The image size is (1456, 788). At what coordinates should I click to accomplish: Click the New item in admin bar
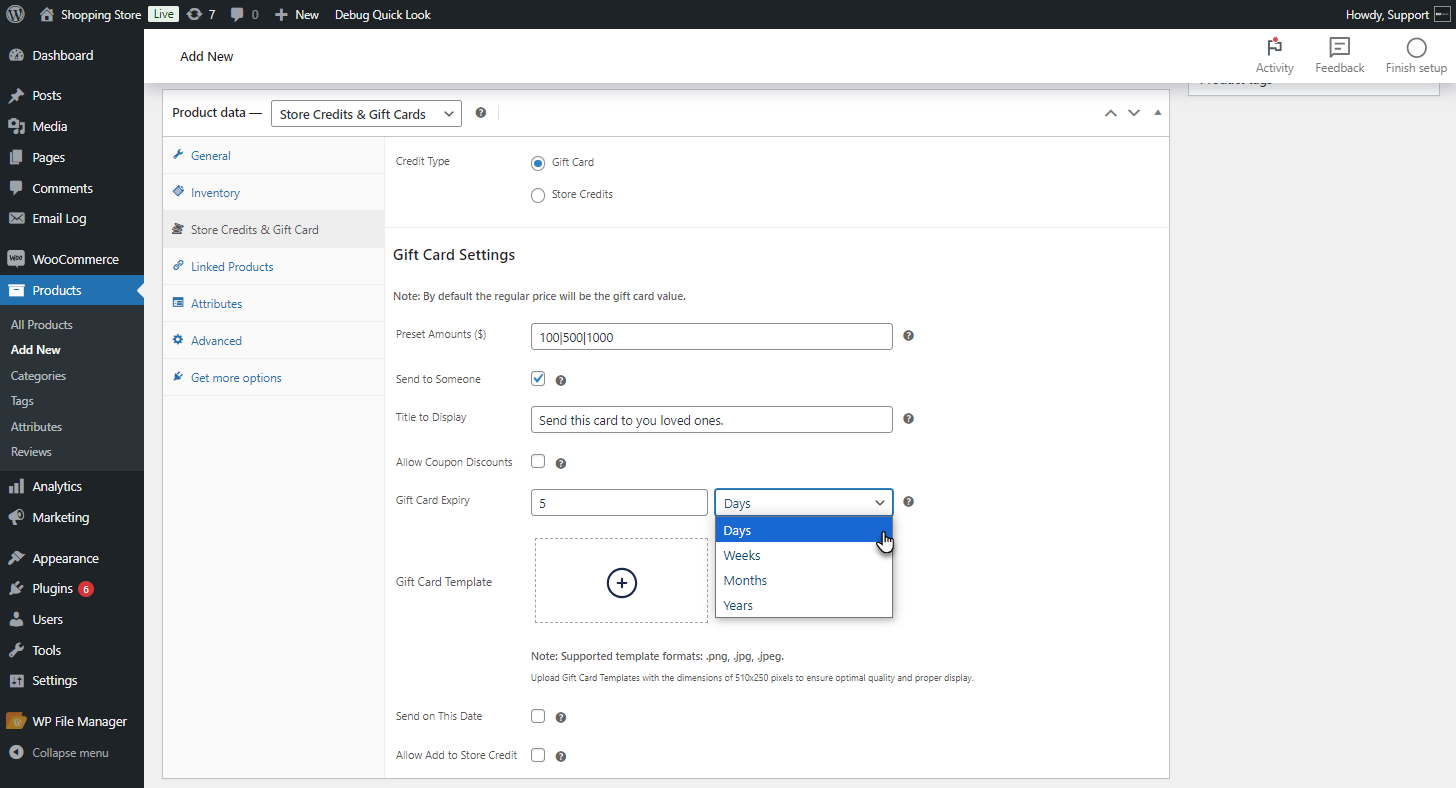point(296,15)
